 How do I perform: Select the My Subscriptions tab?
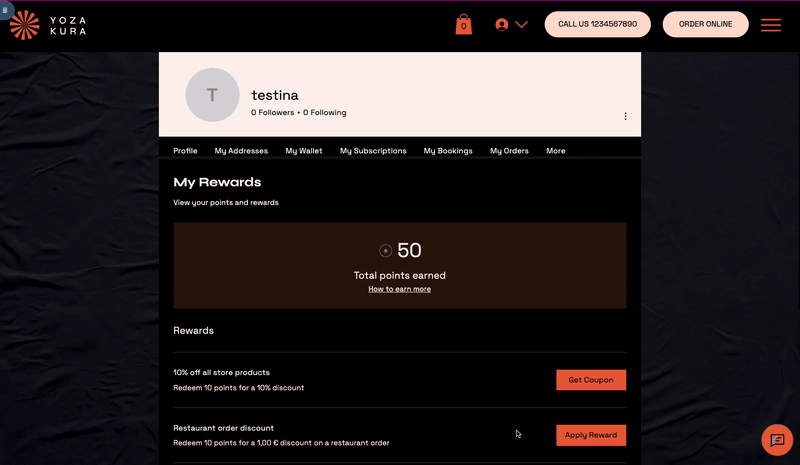(373, 151)
